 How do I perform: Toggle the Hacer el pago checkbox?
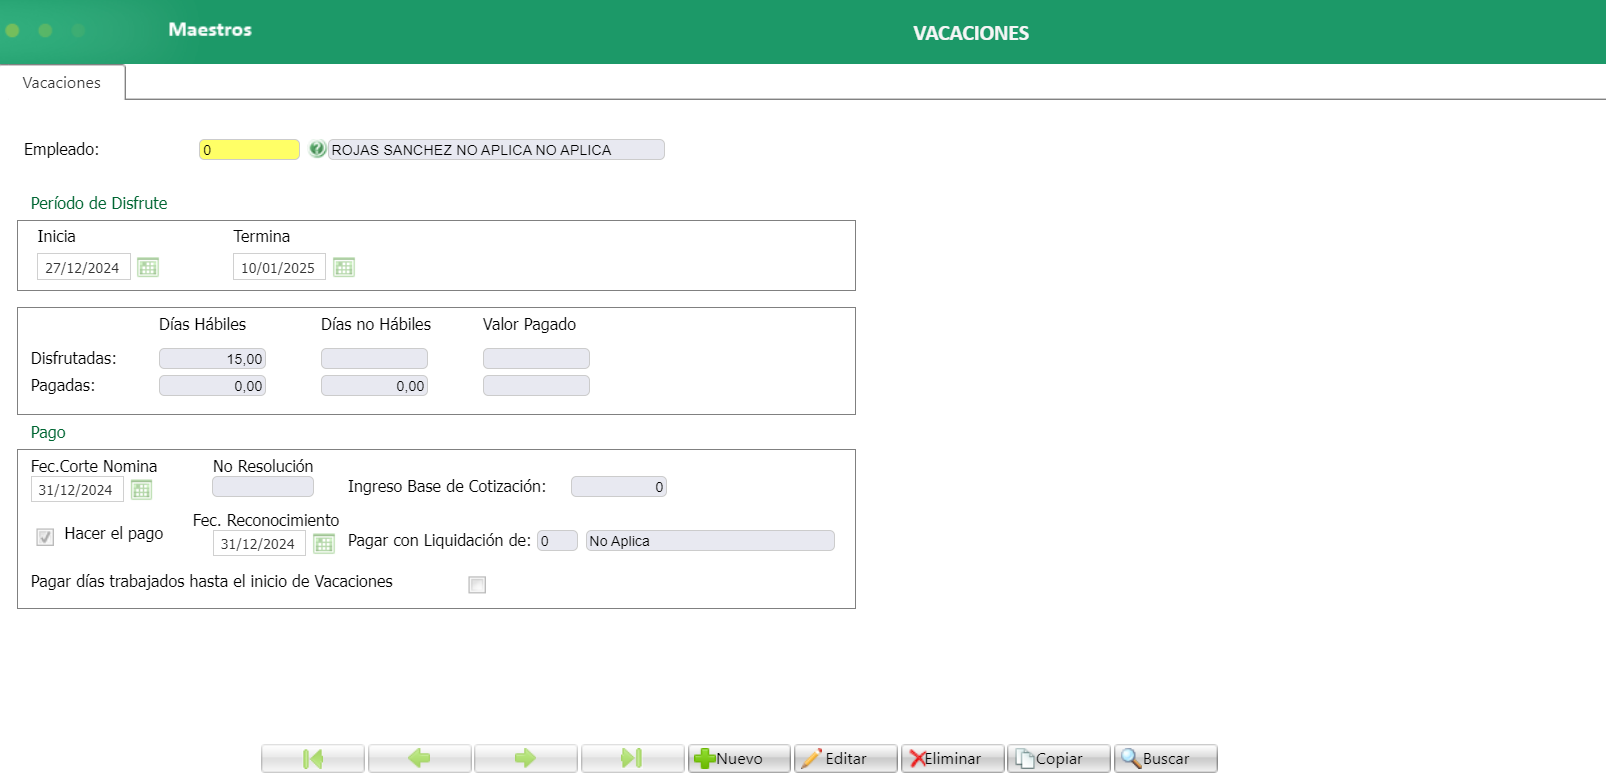[45, 537]
